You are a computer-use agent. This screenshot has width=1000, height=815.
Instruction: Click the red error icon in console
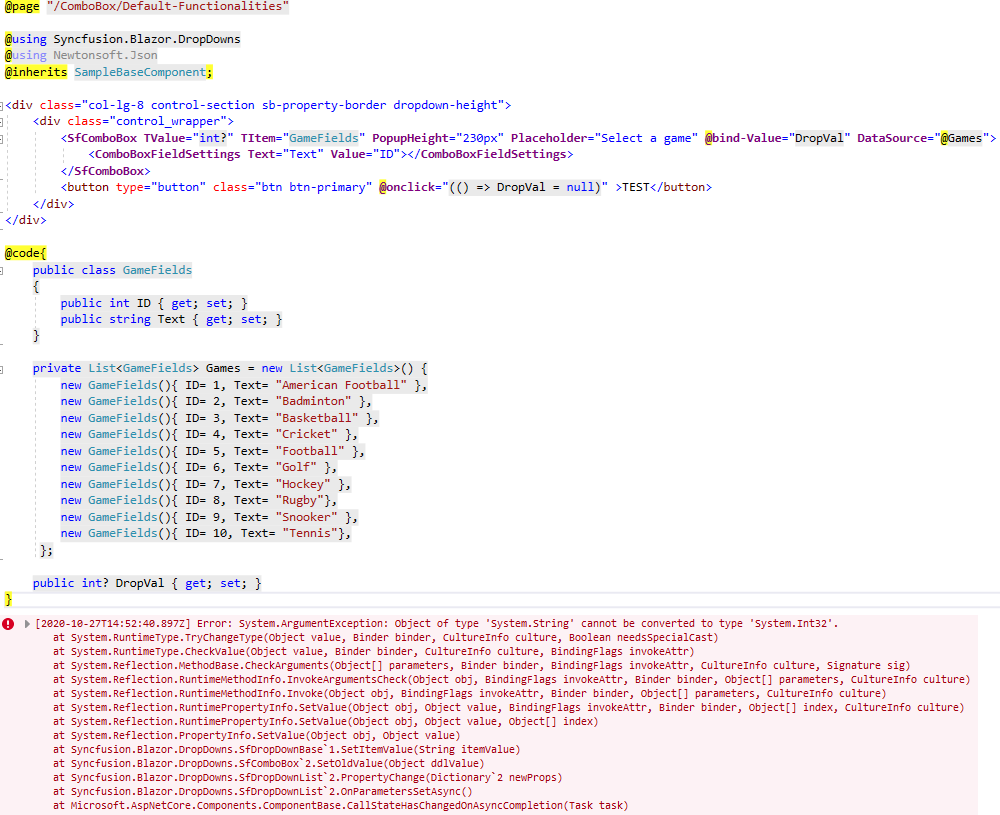click(8, 623)
